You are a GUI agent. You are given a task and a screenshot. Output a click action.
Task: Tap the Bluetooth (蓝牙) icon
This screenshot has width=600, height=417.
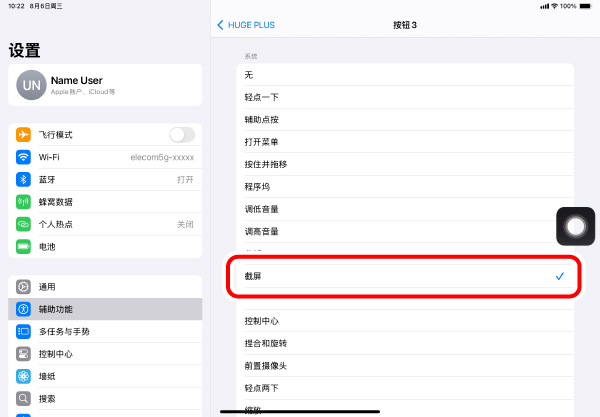click(23, 179)
